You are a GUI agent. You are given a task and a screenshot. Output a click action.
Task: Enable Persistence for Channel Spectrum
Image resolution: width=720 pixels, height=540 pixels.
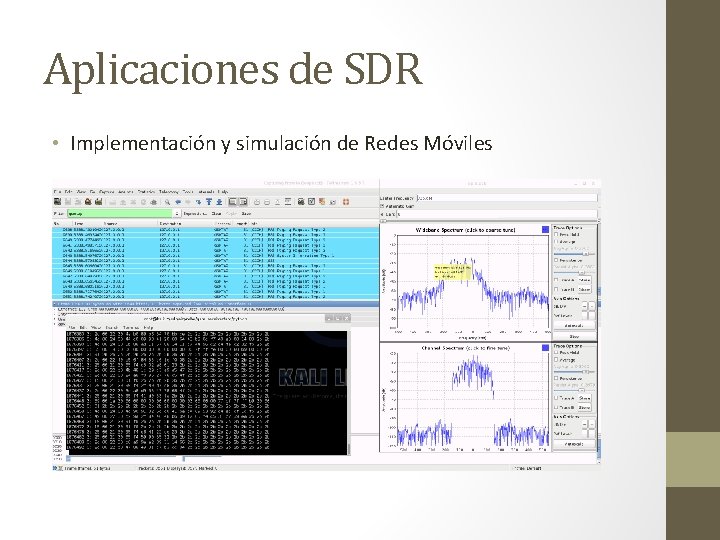pos(556,378)
